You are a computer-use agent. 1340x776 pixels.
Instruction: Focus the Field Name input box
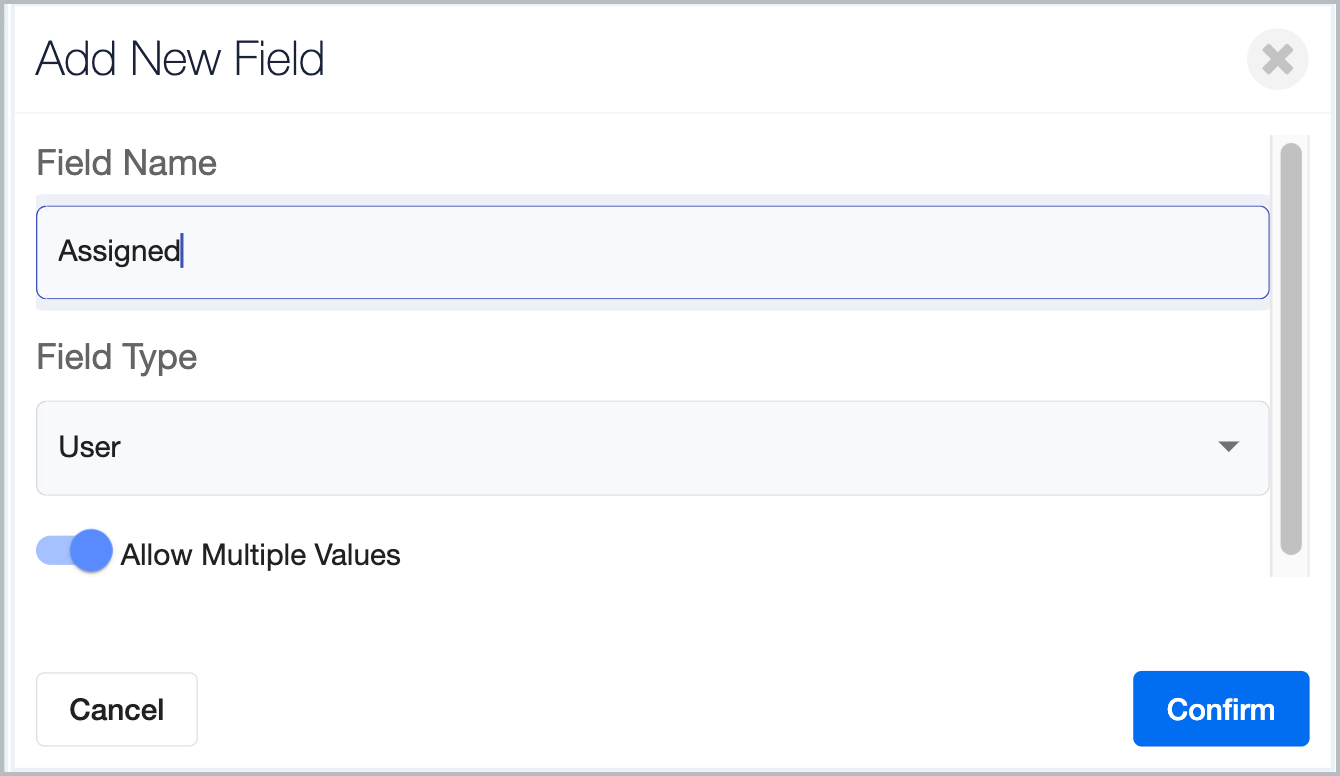(652, 252)
